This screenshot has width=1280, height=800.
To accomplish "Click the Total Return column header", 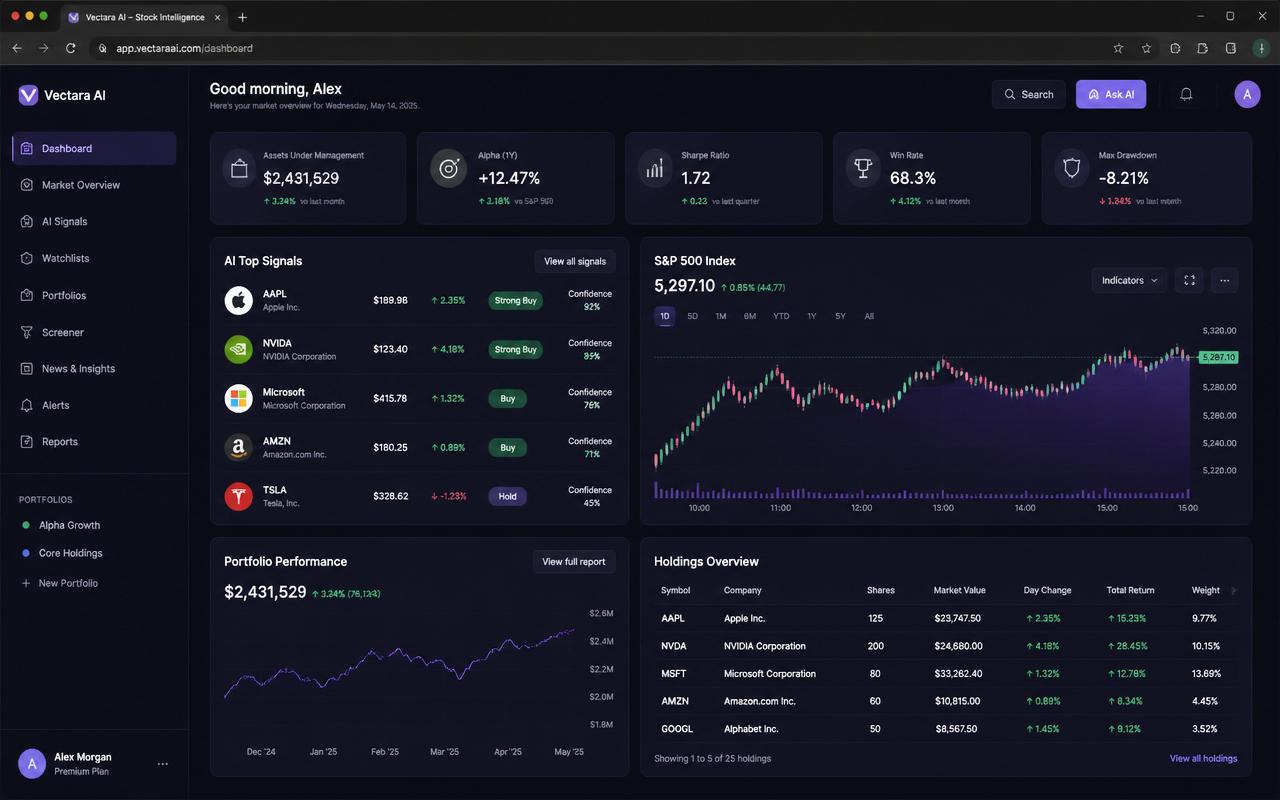I will click(x=1131, y=590).
